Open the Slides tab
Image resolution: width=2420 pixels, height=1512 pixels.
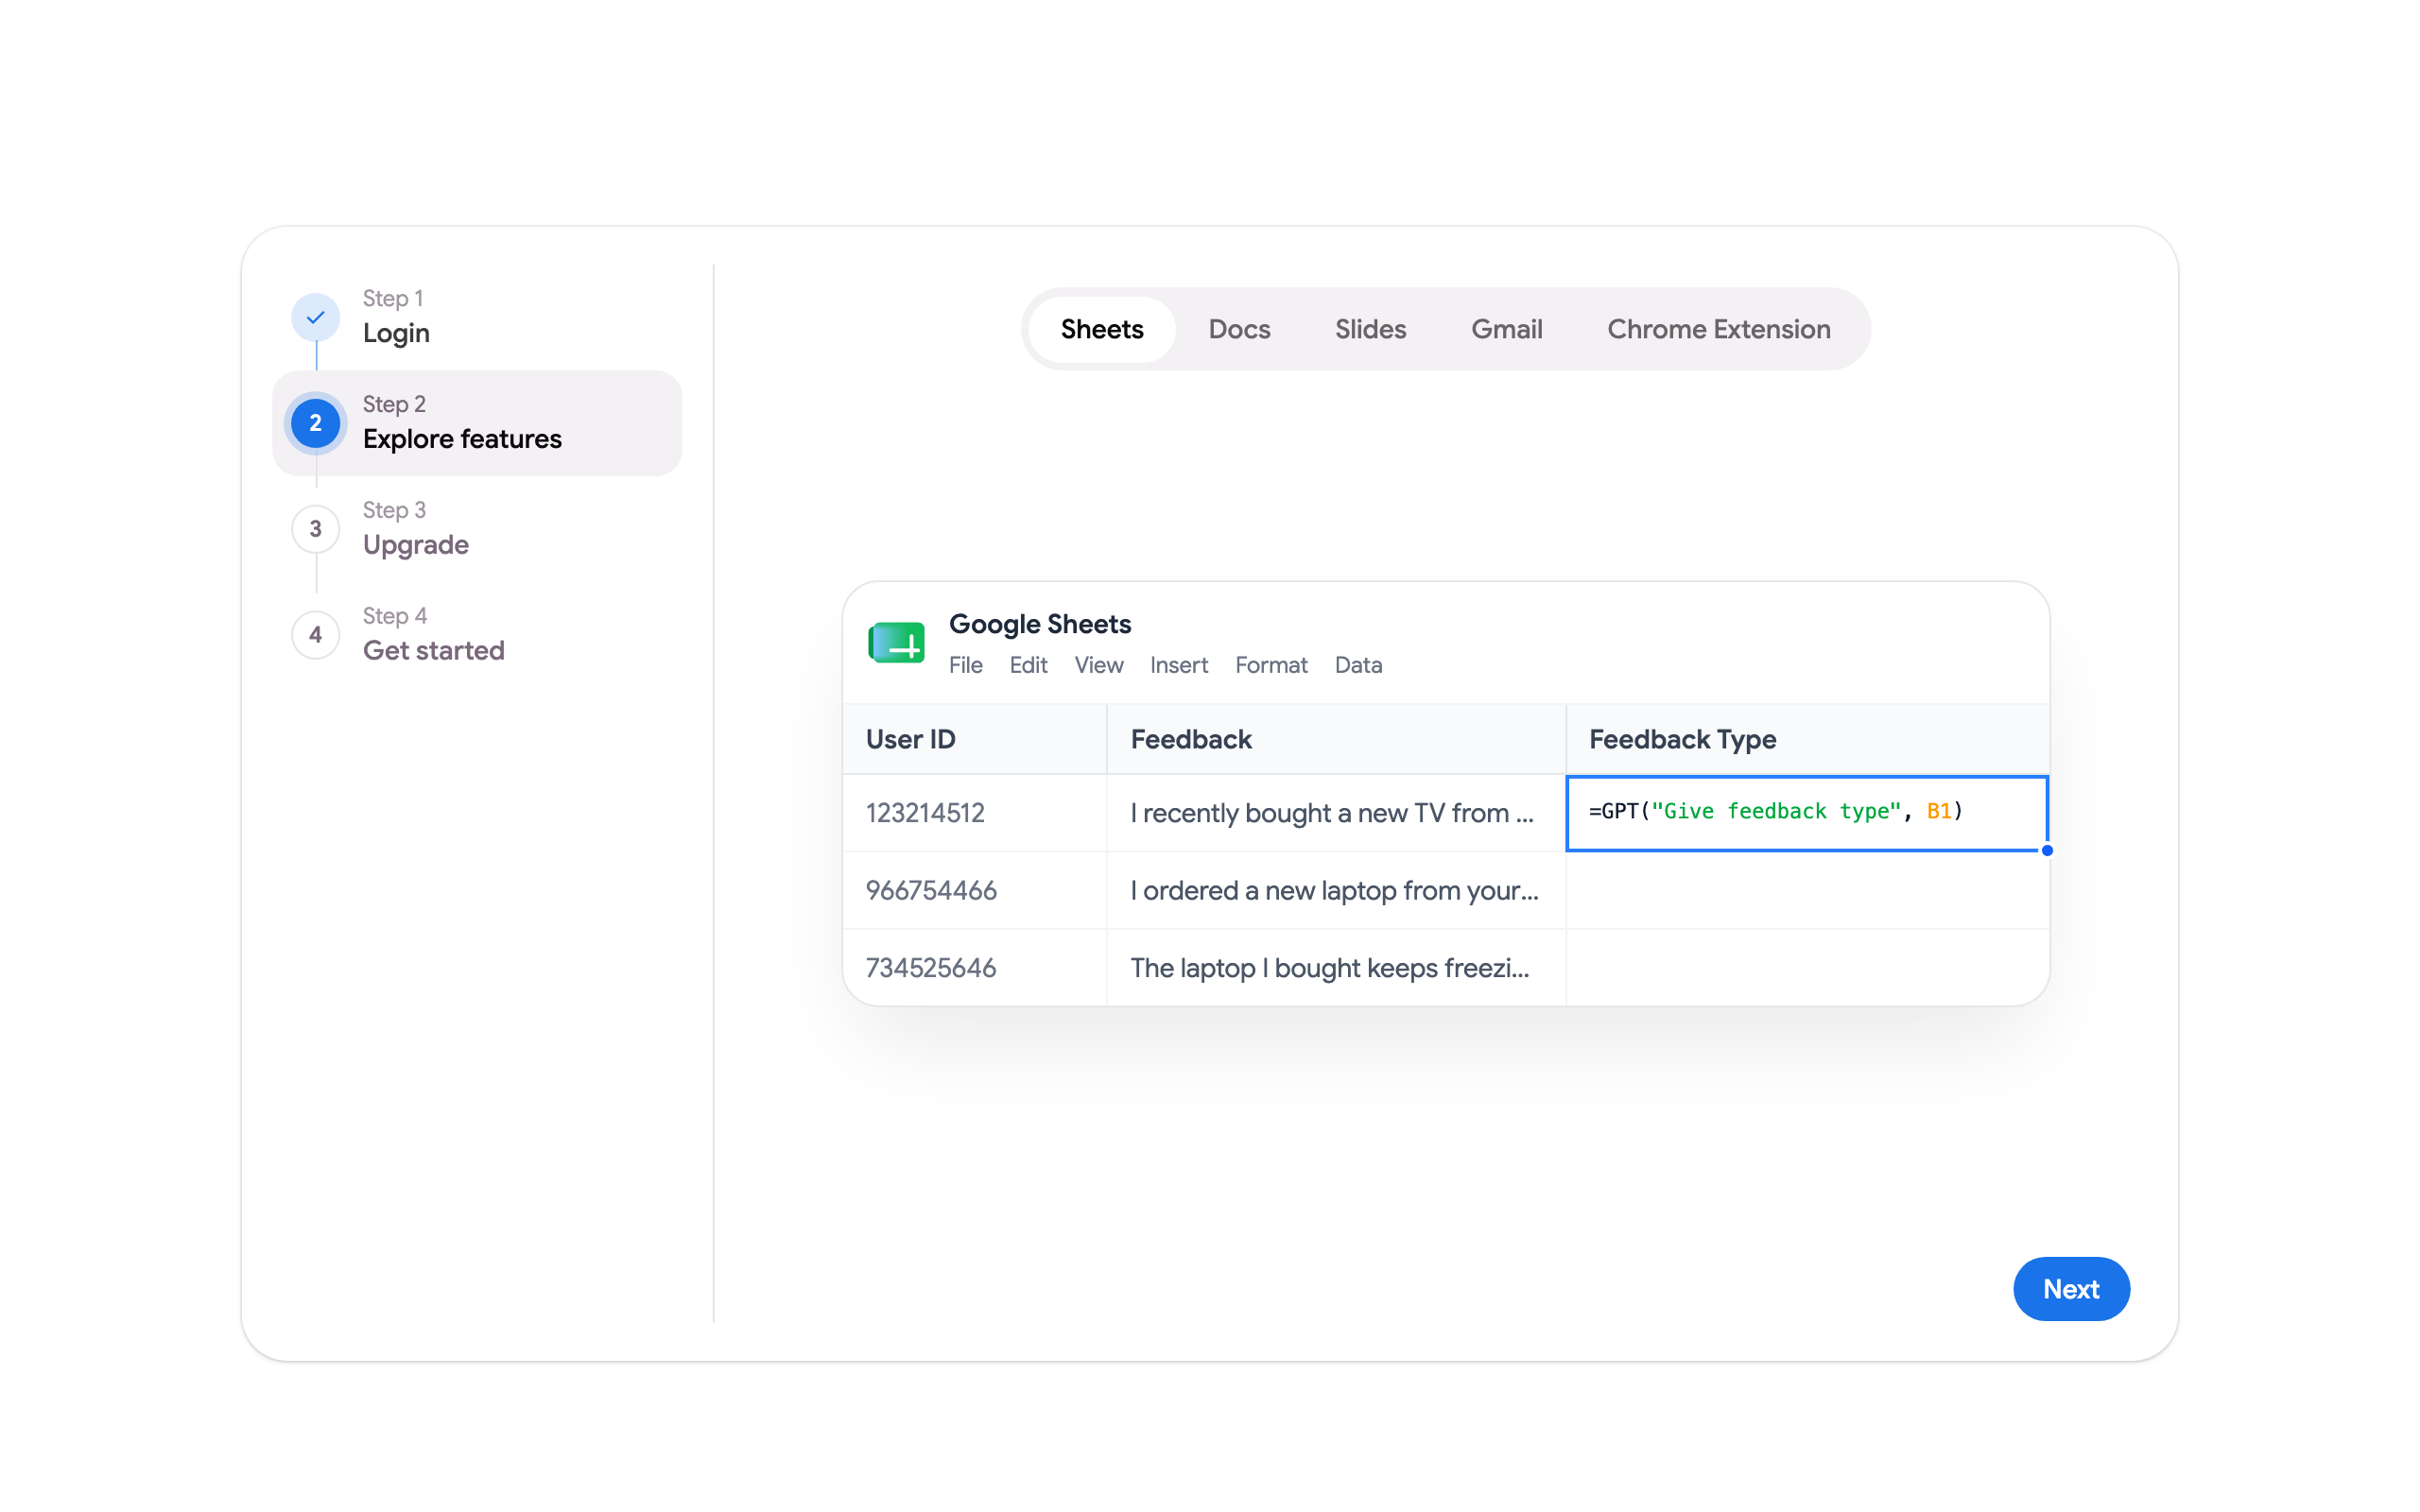[x=1370, y=329]
